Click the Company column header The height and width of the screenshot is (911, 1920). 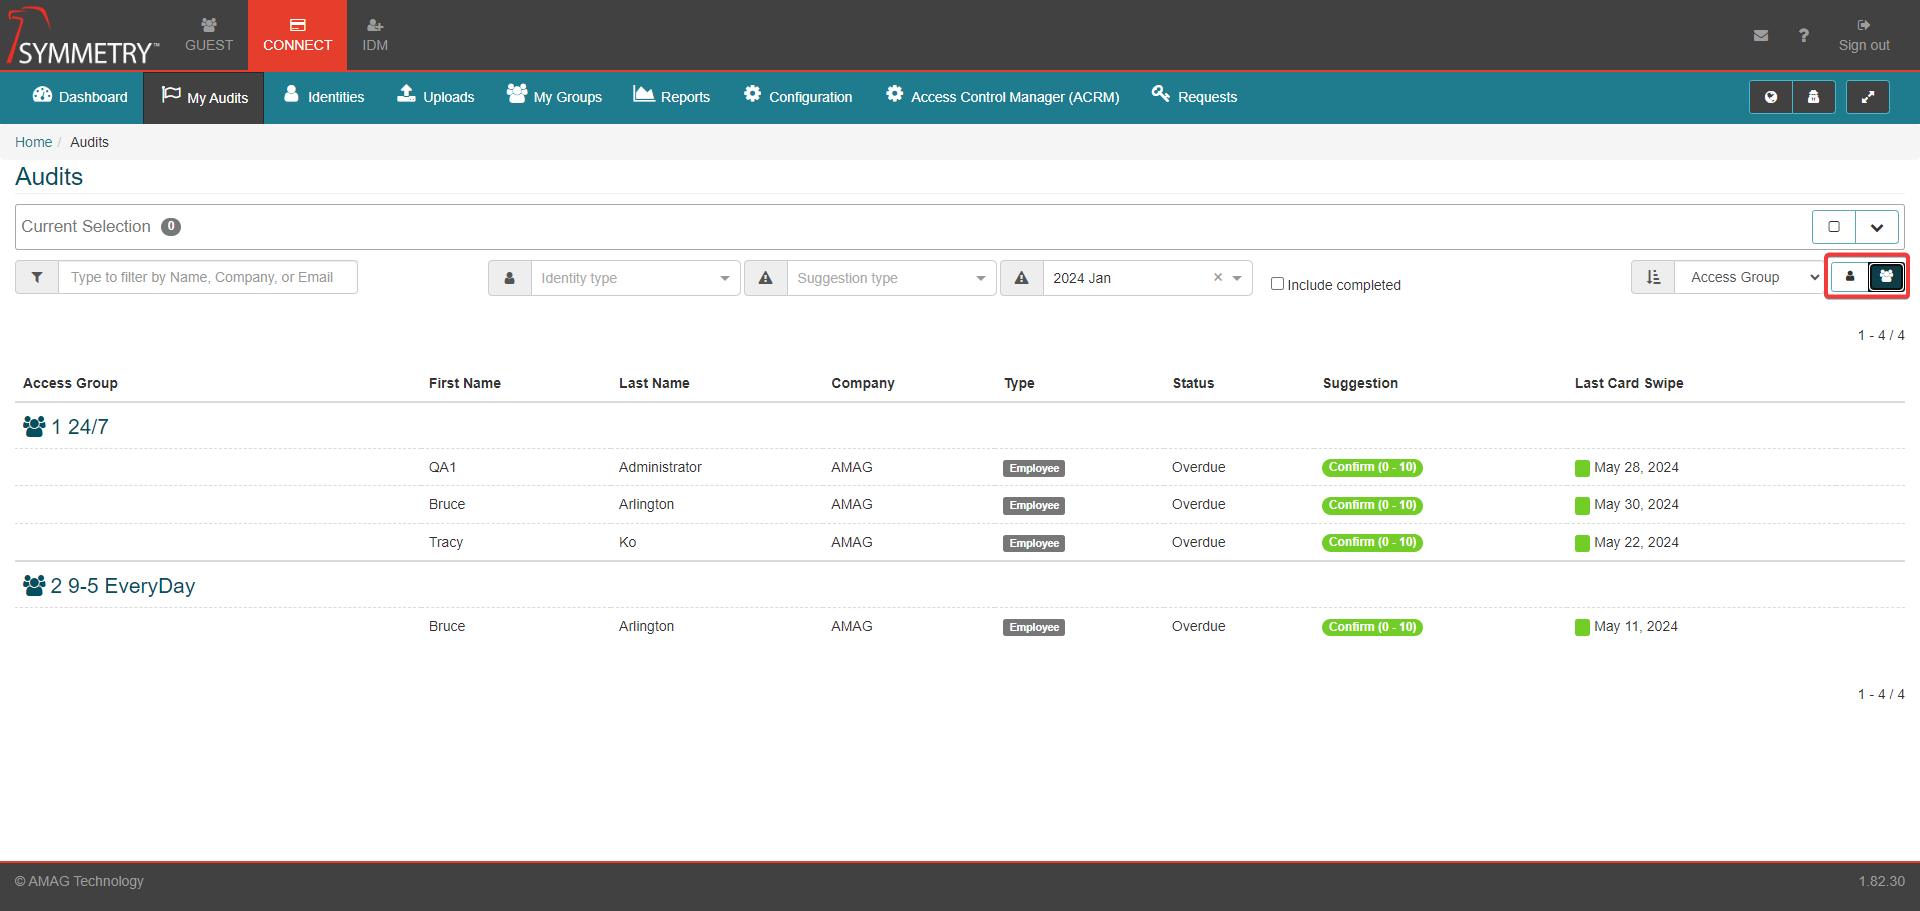point(863,383)
